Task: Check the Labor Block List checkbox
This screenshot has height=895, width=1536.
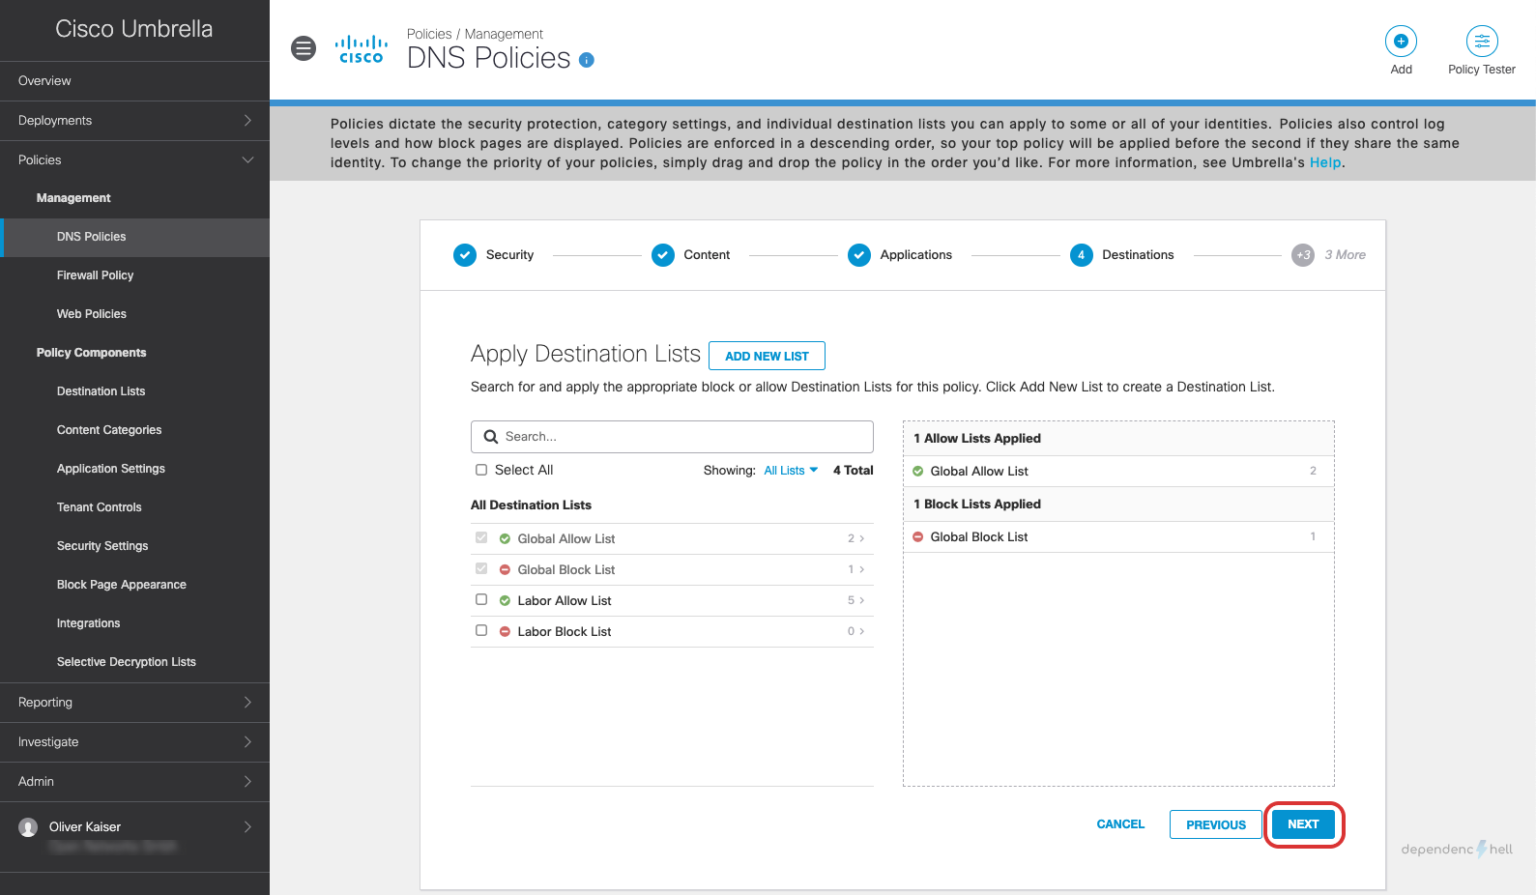Action: pyautogui.click(x=481, y=631)
